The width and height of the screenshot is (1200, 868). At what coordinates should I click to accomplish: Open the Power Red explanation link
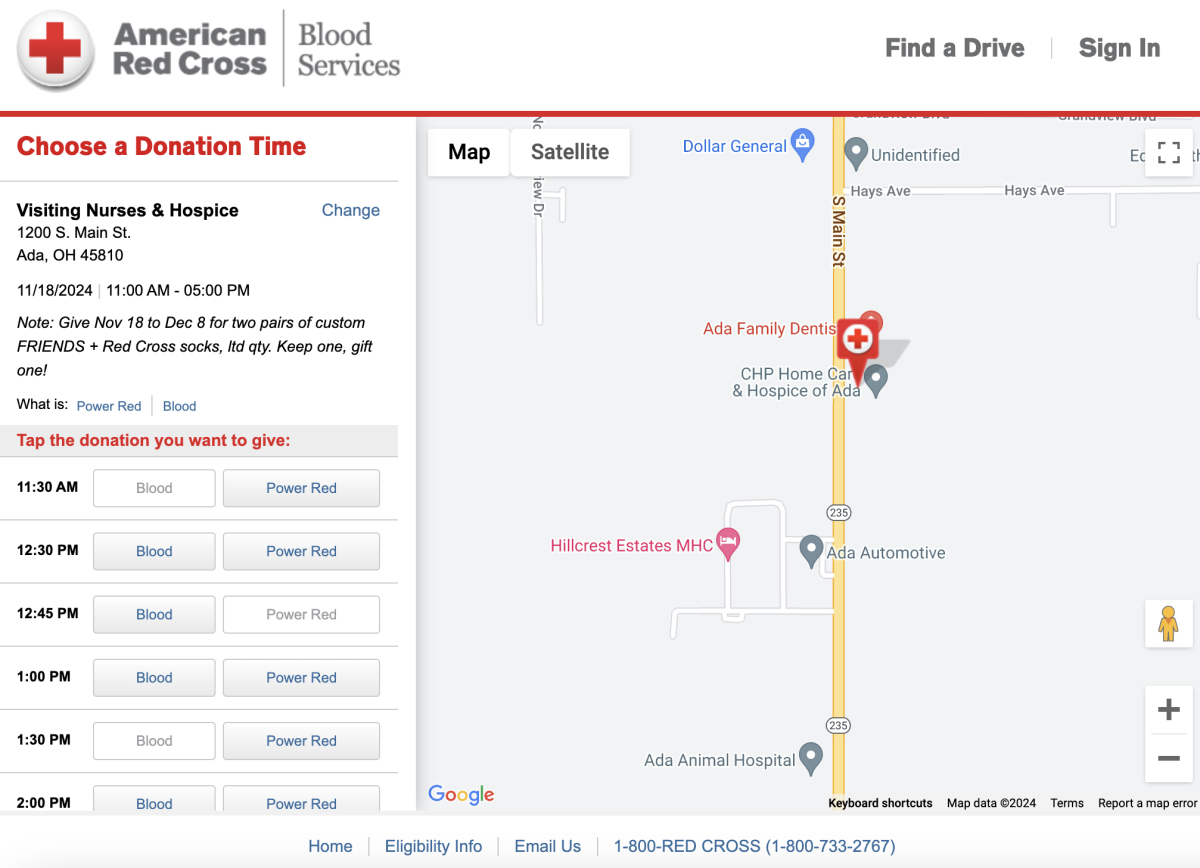[x=109, y=406]
